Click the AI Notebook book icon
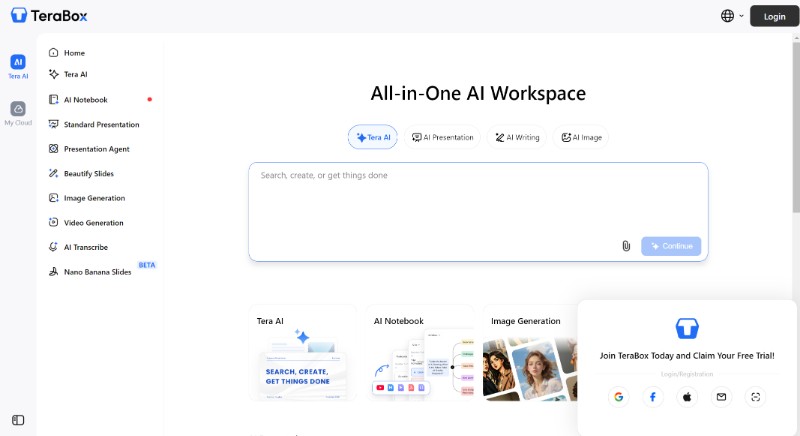The image size is (800, 436). (53, 99)
